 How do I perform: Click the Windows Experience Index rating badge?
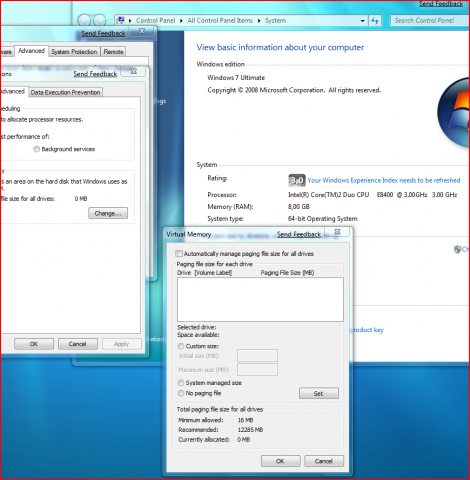point(296,180)
